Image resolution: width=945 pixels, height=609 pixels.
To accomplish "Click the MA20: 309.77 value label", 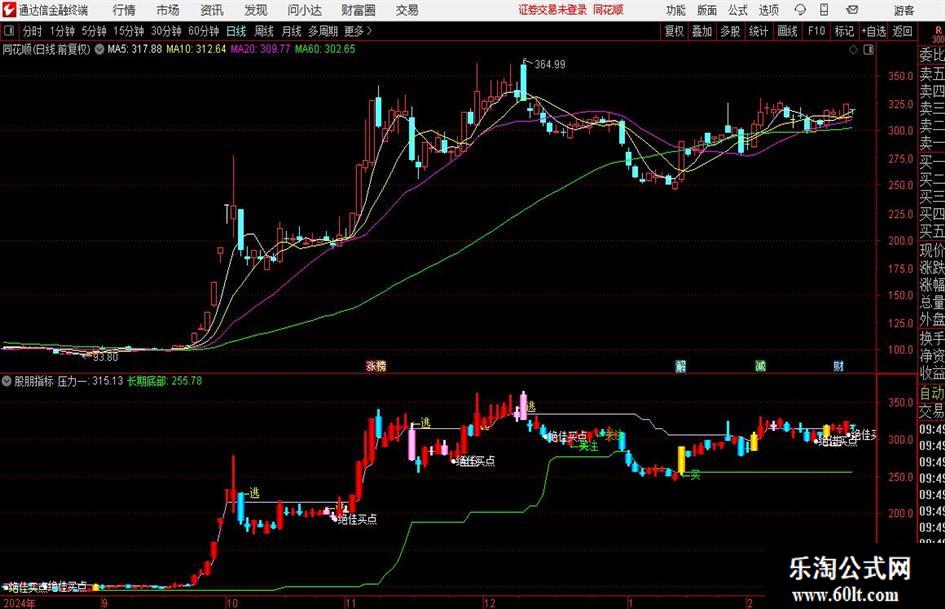I will click(x=260, y=49).
